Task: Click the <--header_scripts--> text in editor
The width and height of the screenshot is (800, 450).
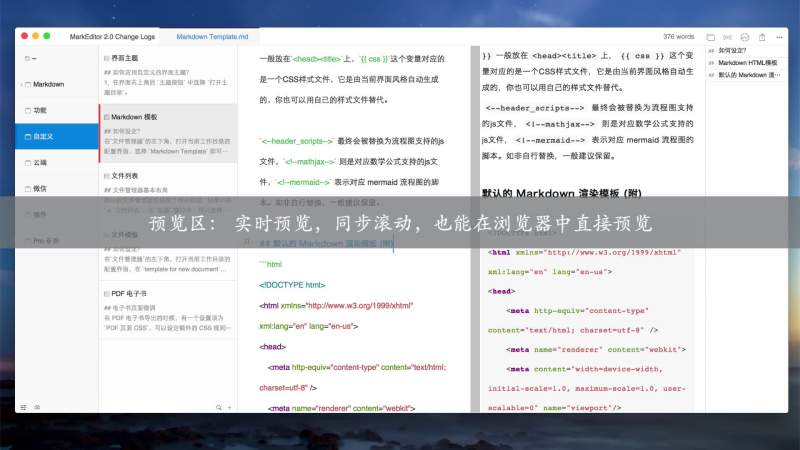Action: click(296, 141)
